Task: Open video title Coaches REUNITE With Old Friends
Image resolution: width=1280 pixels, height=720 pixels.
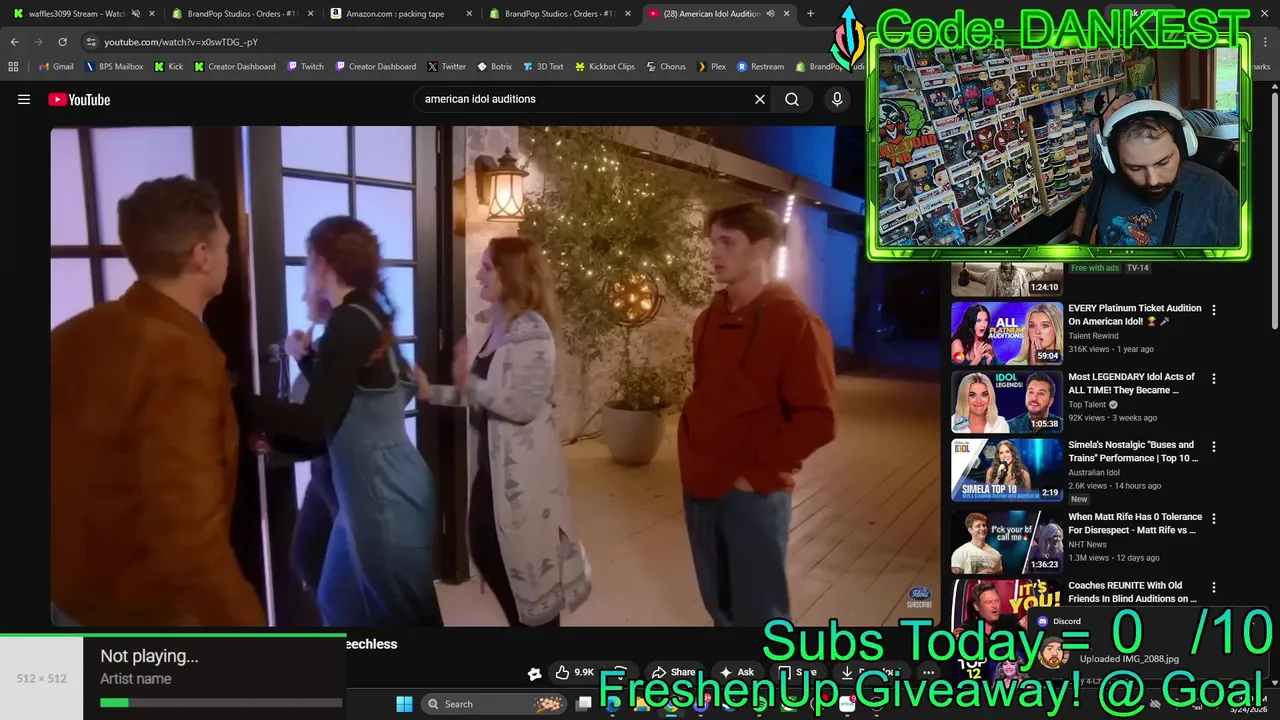Action: (1132, 592)
